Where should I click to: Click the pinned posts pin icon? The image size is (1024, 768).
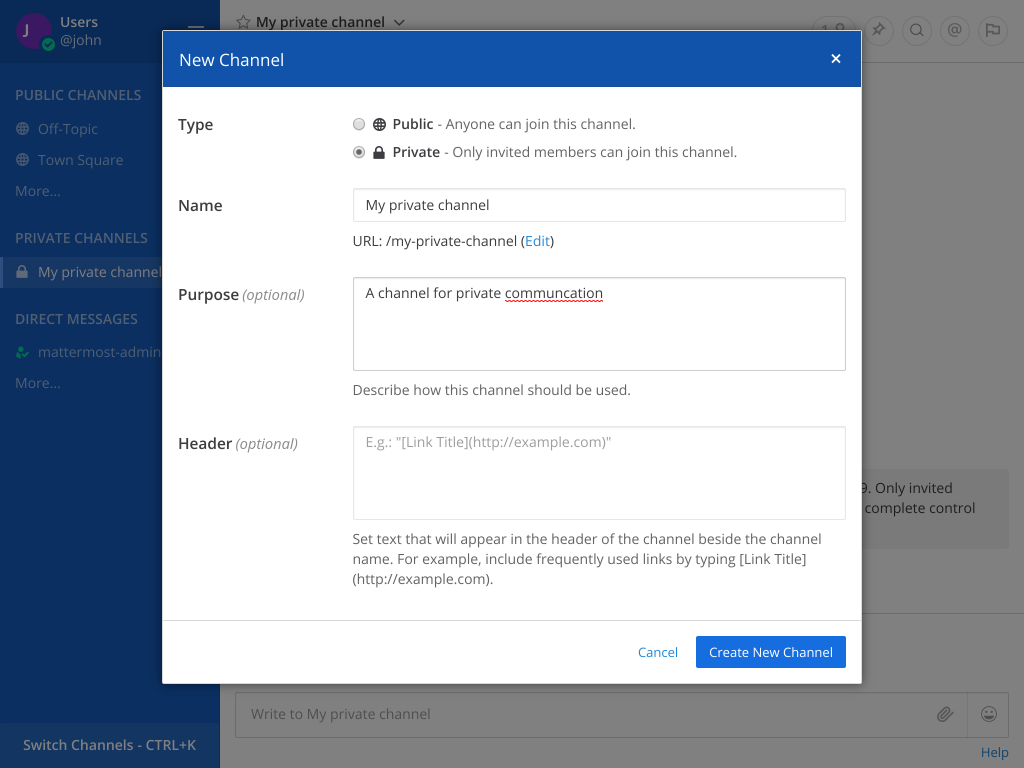(878, 30)
